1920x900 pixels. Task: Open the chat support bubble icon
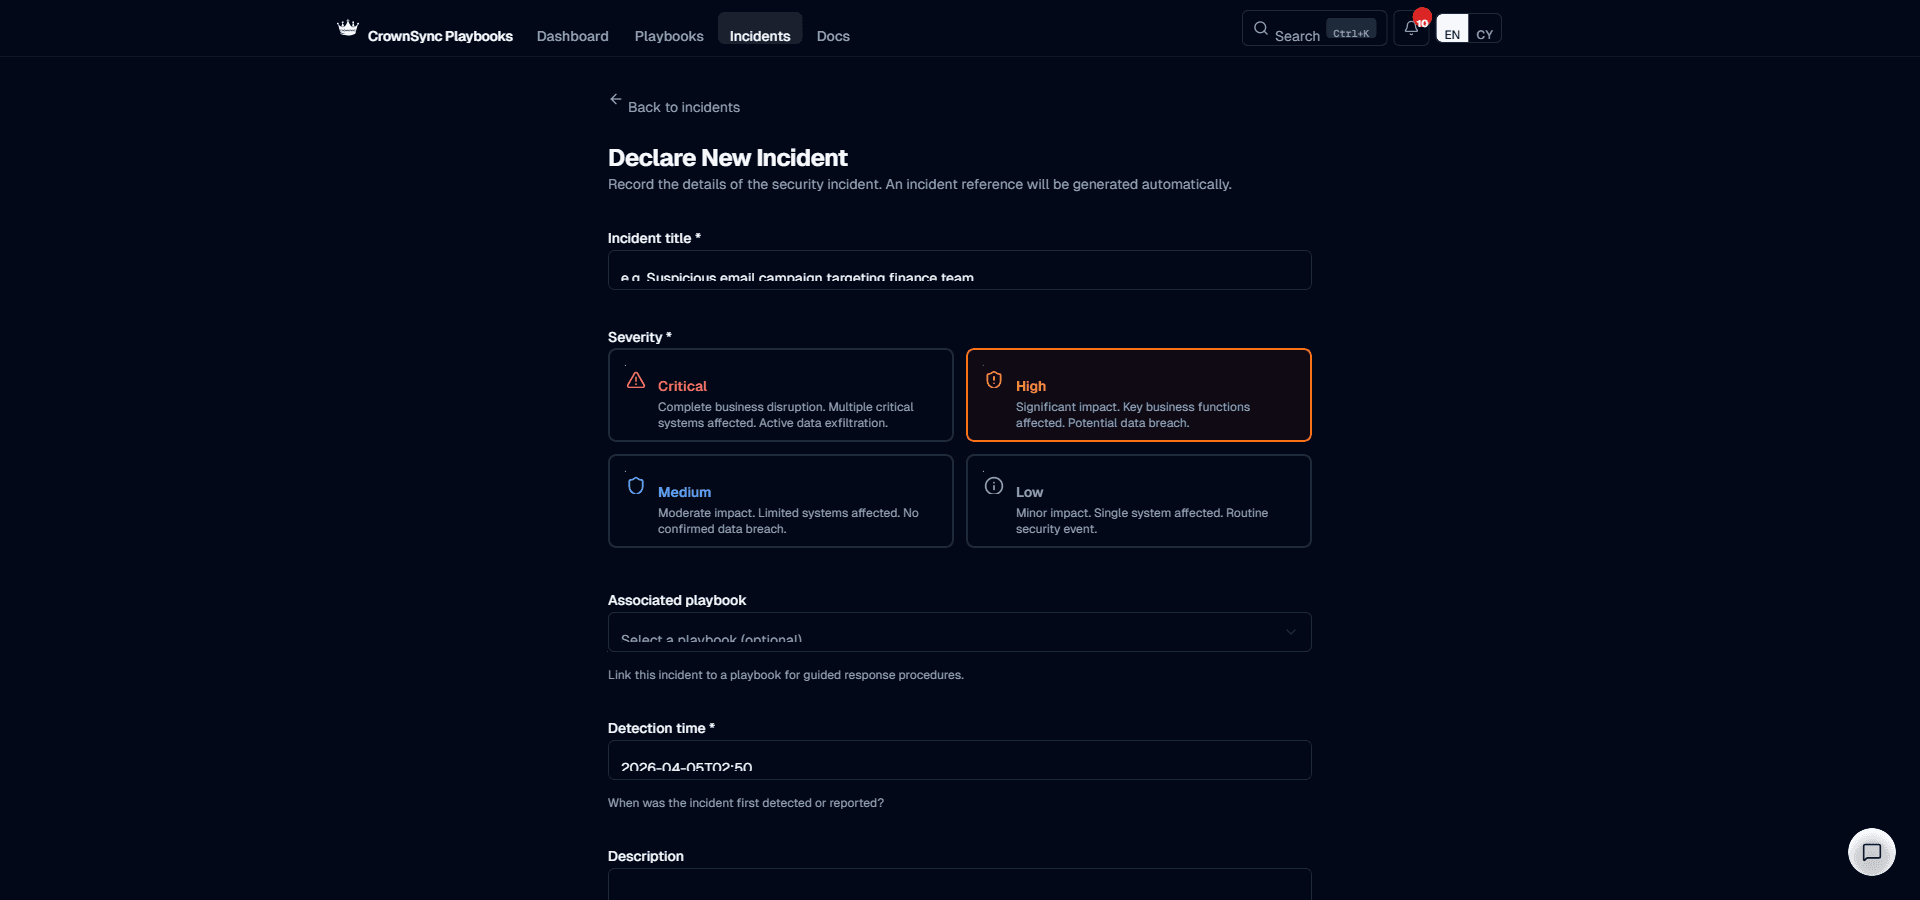click(x=1872, y=852)
